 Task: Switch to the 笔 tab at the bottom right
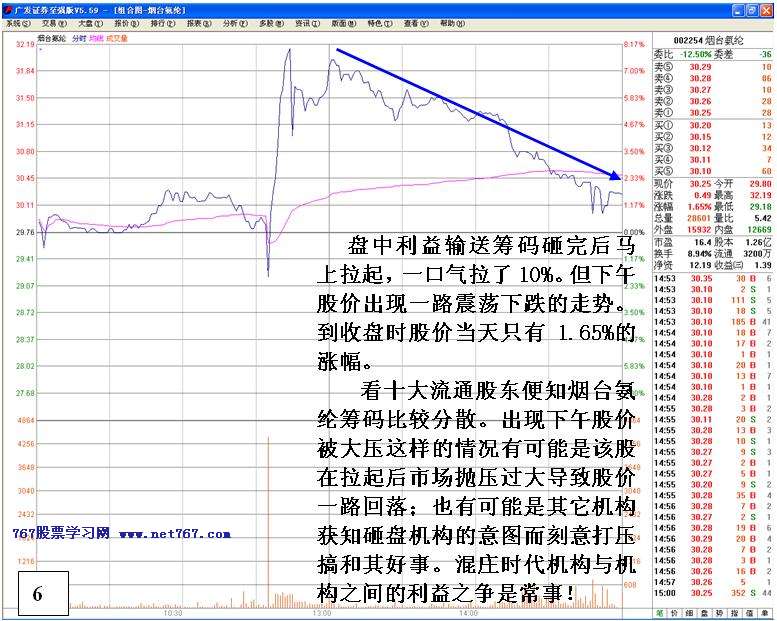[660, 612]
